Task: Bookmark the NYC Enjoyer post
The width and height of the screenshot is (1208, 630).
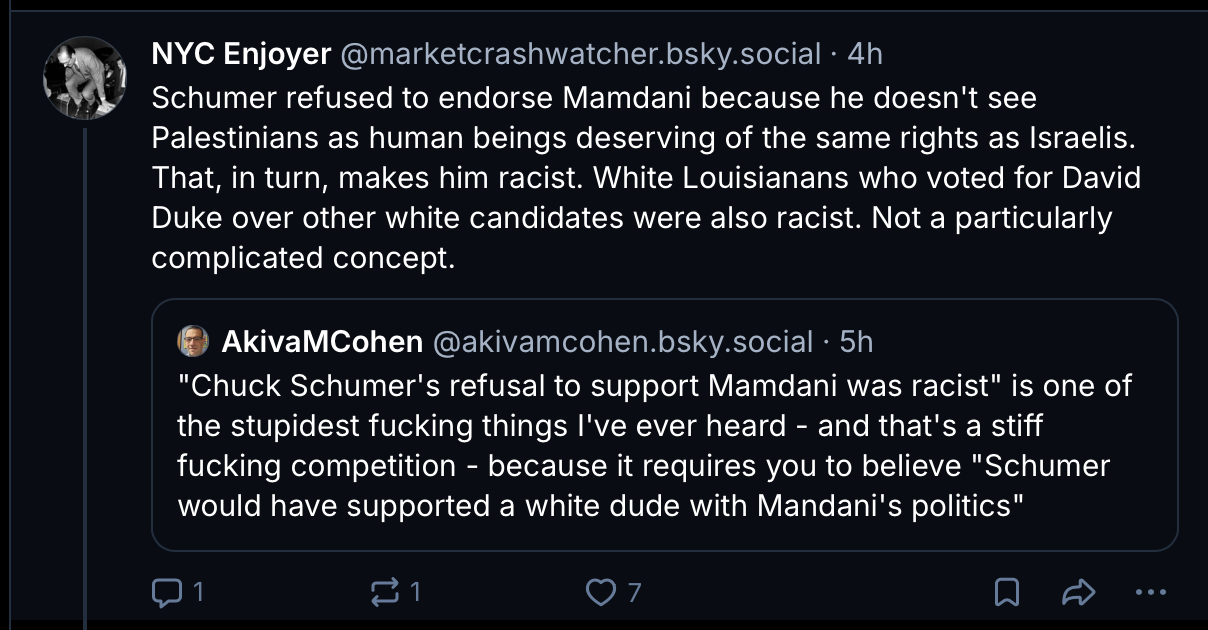Action: [x=1007, y=593]
